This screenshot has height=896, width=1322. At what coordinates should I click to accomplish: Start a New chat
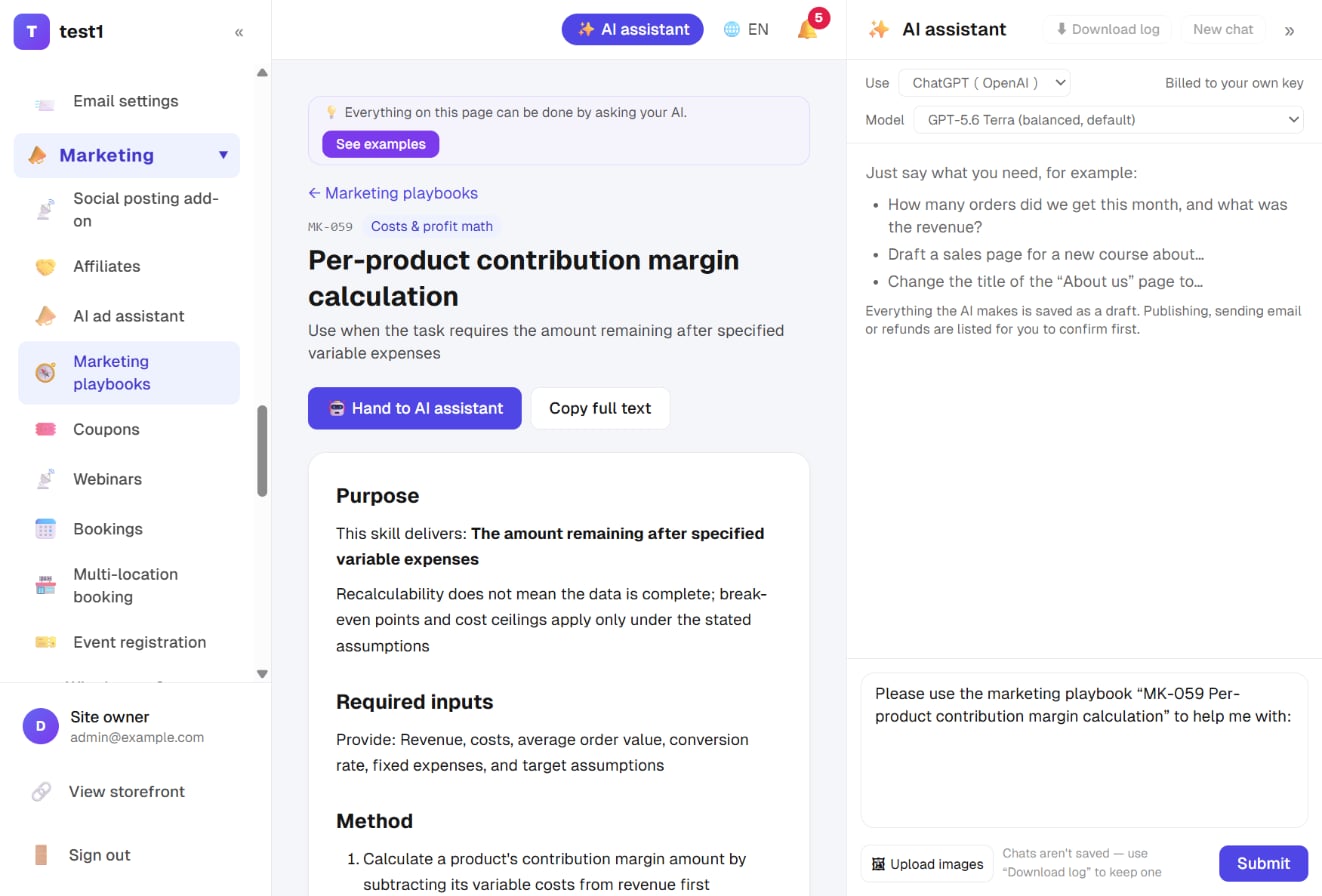pos(1223,29)
